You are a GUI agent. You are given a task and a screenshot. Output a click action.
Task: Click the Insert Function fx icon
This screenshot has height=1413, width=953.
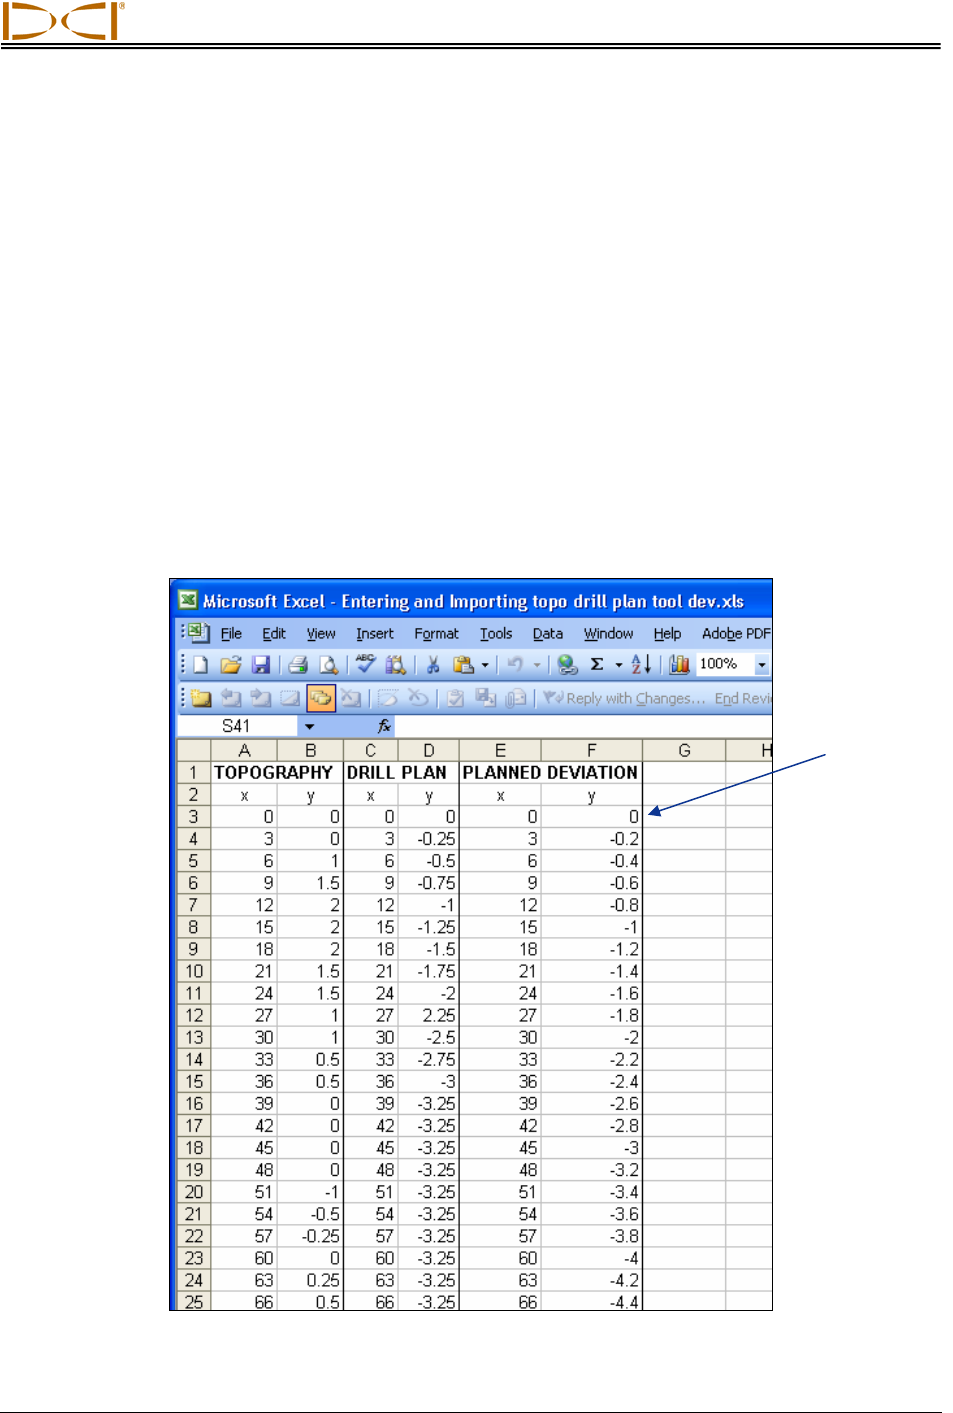[384, 726]
